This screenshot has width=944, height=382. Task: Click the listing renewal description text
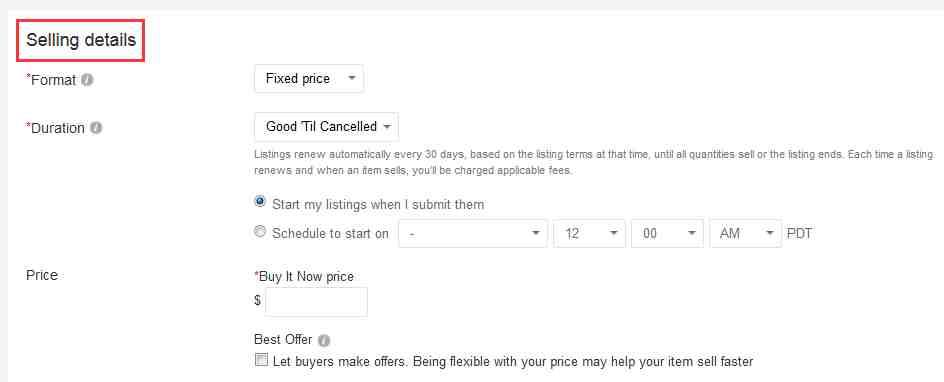pos(594,162)
